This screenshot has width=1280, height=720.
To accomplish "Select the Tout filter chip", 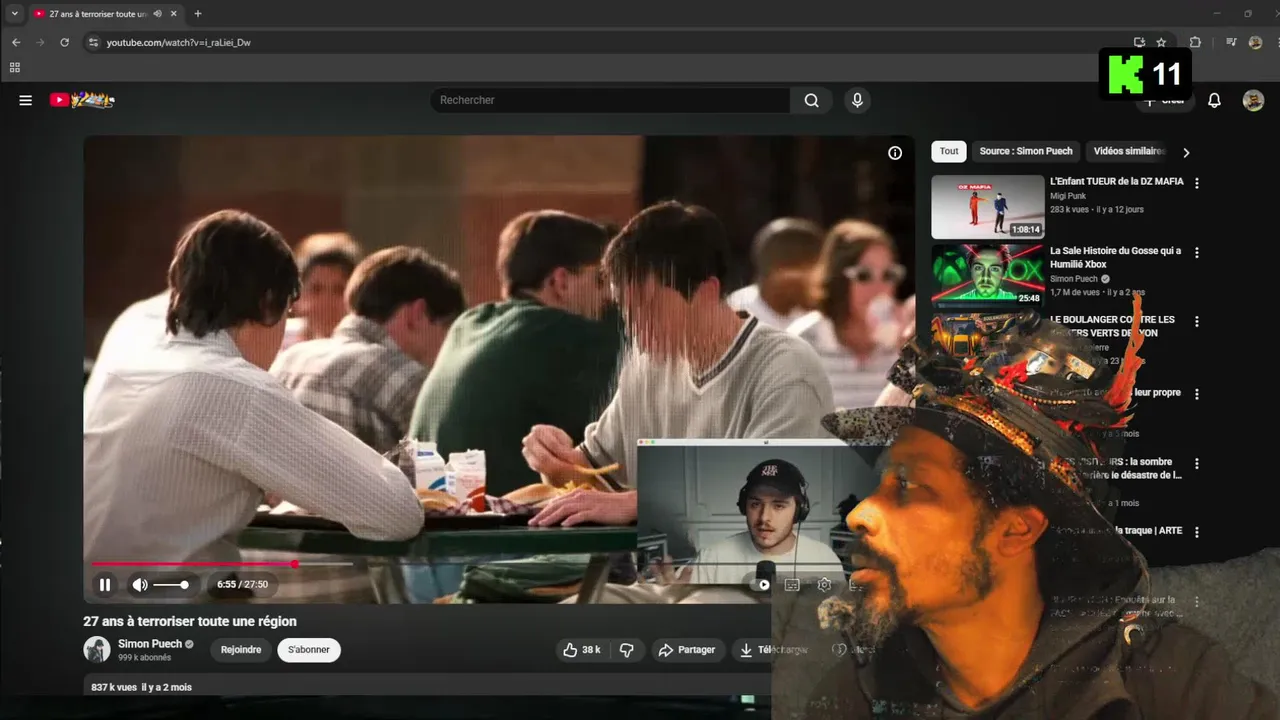I will 949,151.
